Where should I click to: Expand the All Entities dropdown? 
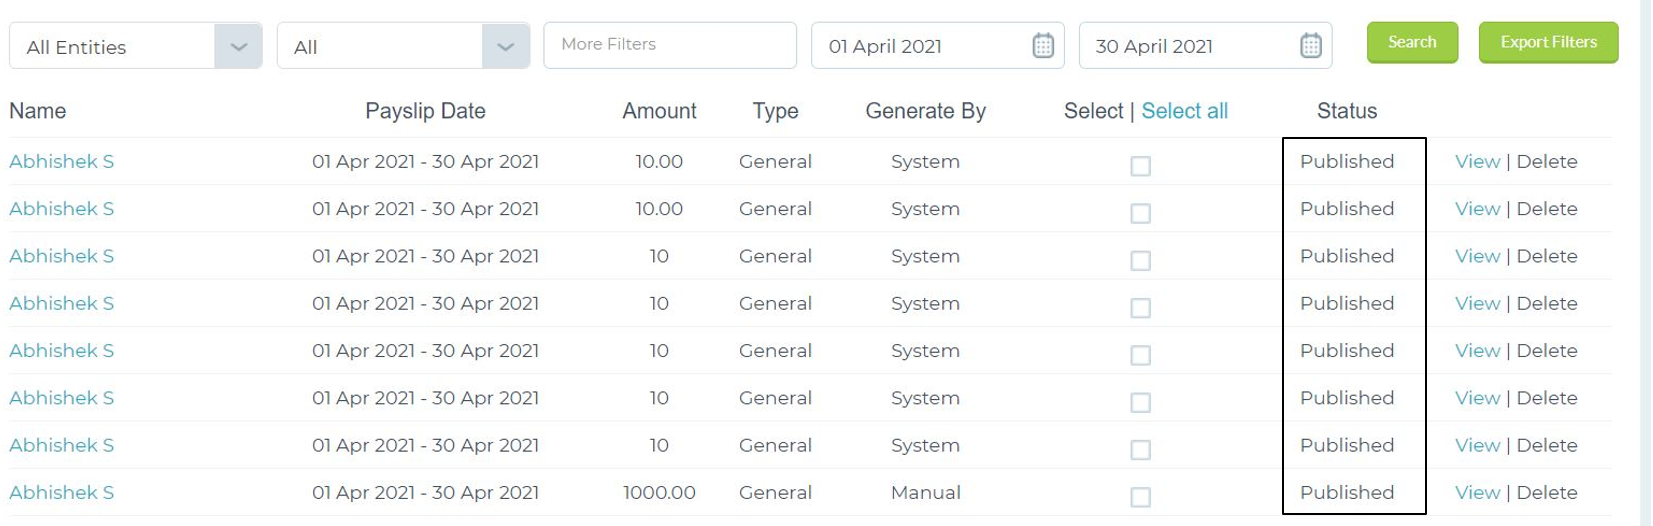tap(238, 46)
